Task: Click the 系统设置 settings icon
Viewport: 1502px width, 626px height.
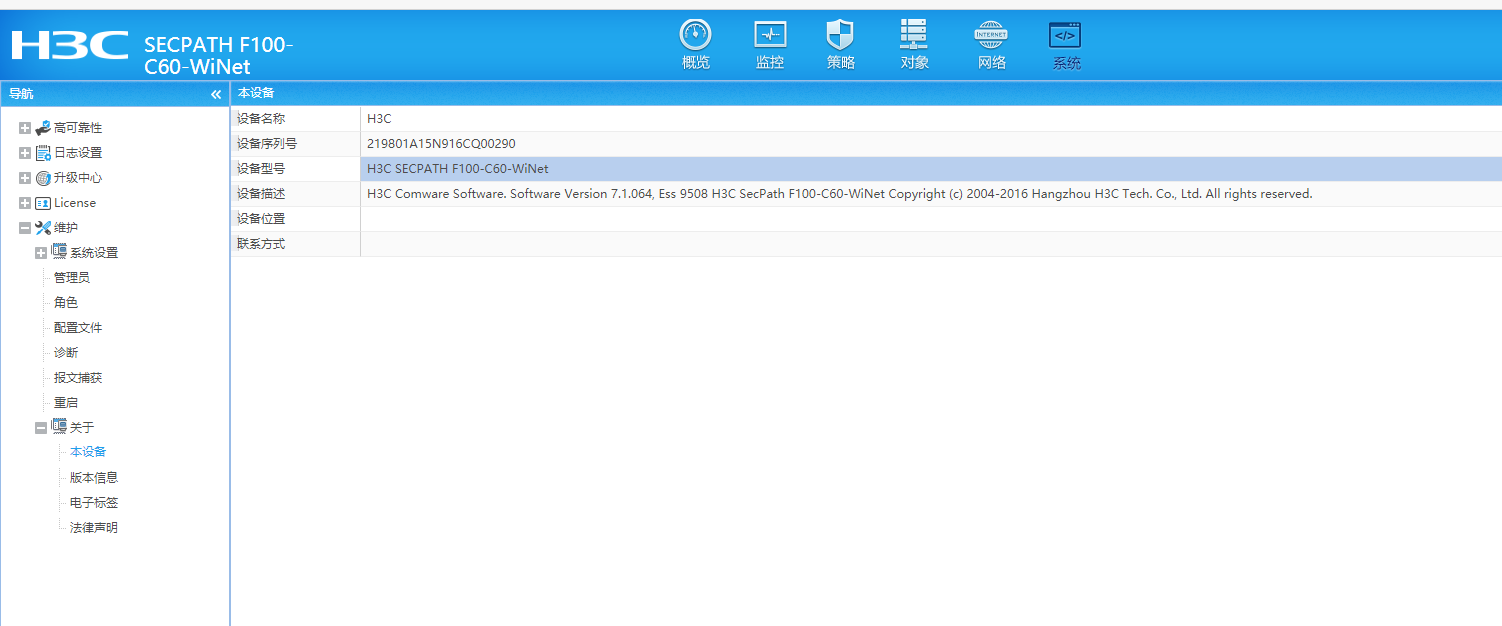Action: click(59, 252)
